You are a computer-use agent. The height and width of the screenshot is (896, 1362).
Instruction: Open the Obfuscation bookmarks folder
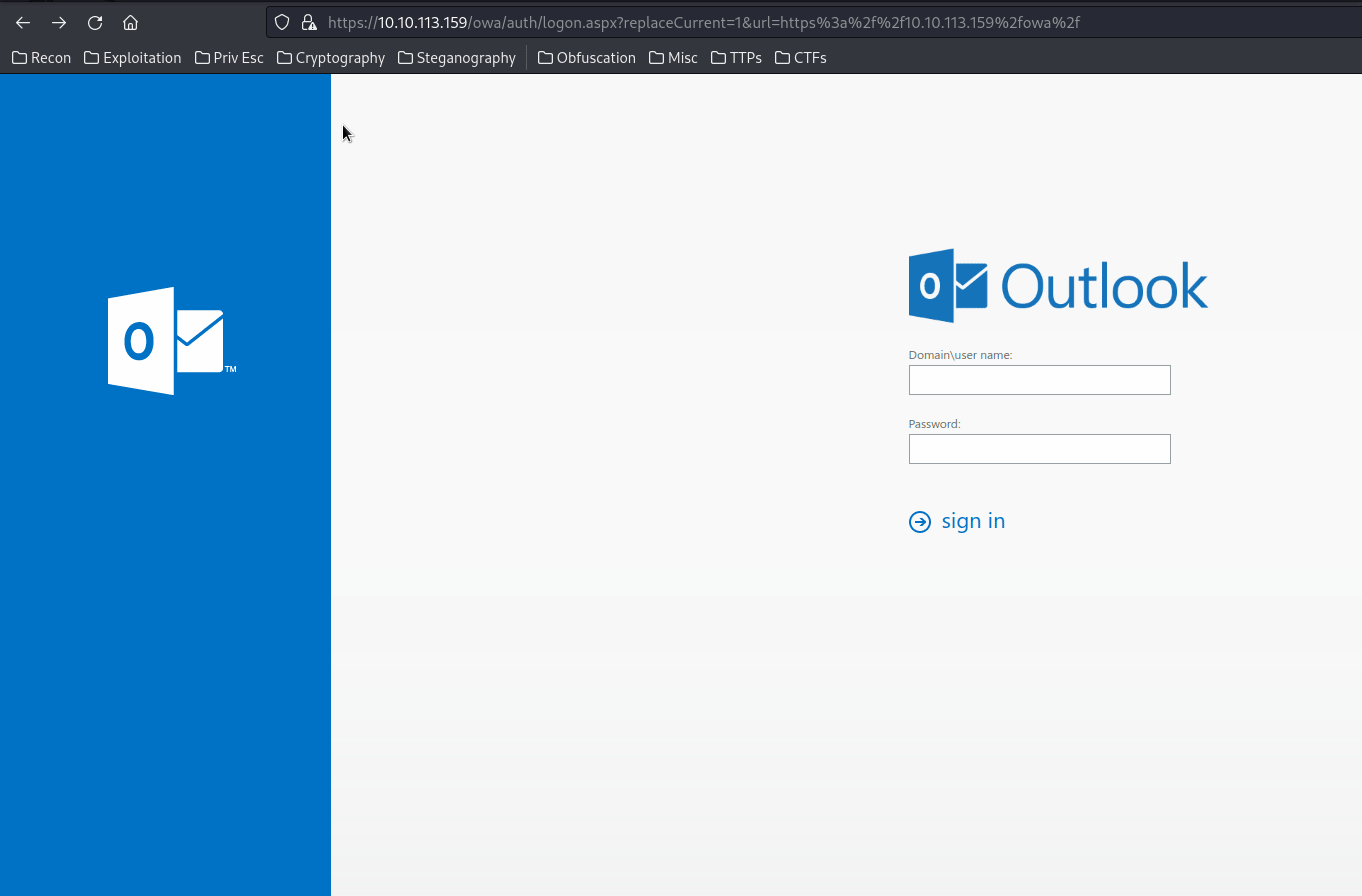point(587,58)
